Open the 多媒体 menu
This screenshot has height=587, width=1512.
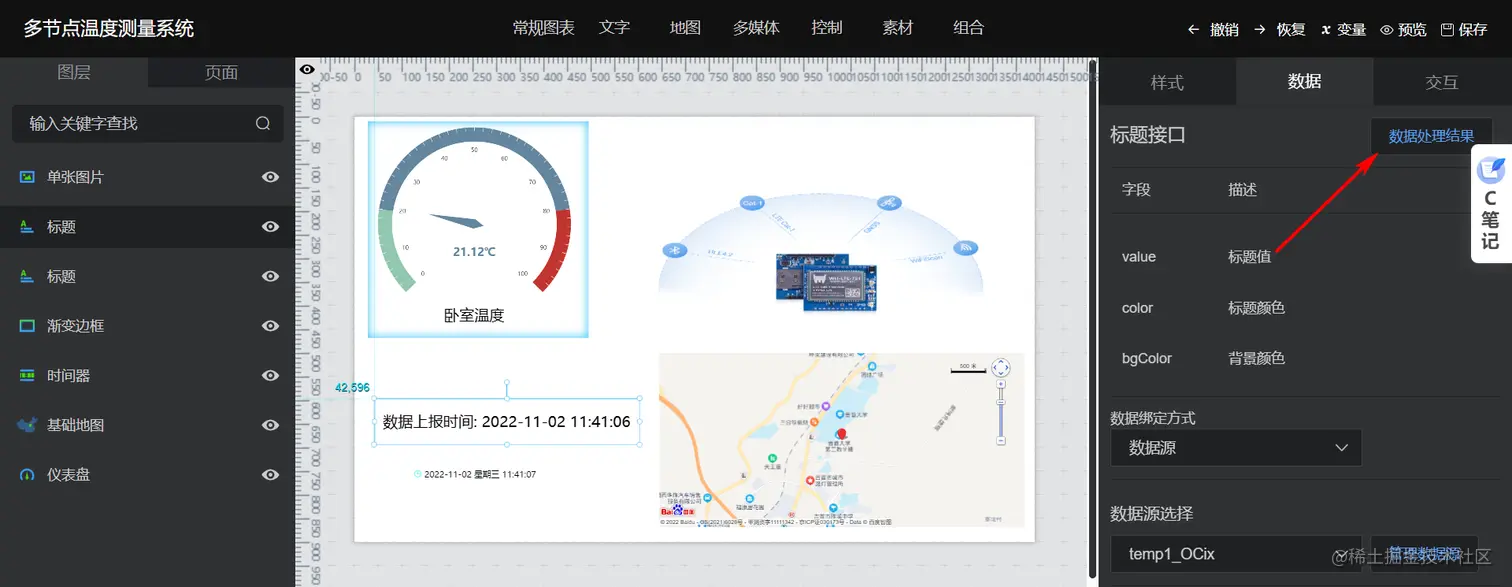tap(756, 28)
